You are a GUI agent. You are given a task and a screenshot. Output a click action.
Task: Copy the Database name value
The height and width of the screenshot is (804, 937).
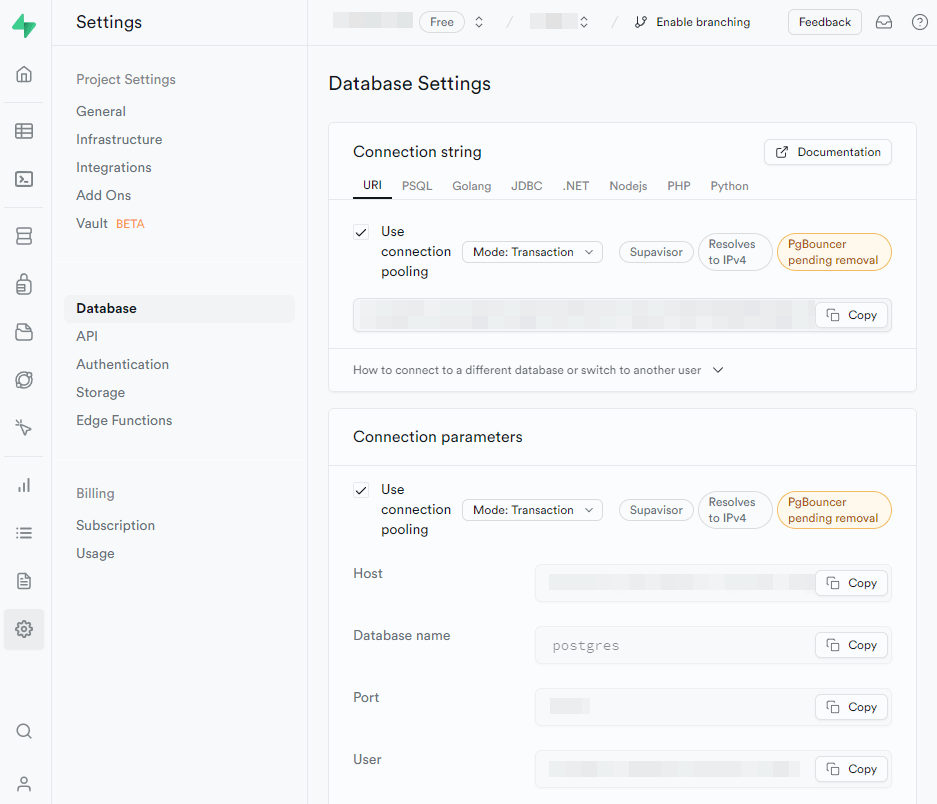pos(851,645)
